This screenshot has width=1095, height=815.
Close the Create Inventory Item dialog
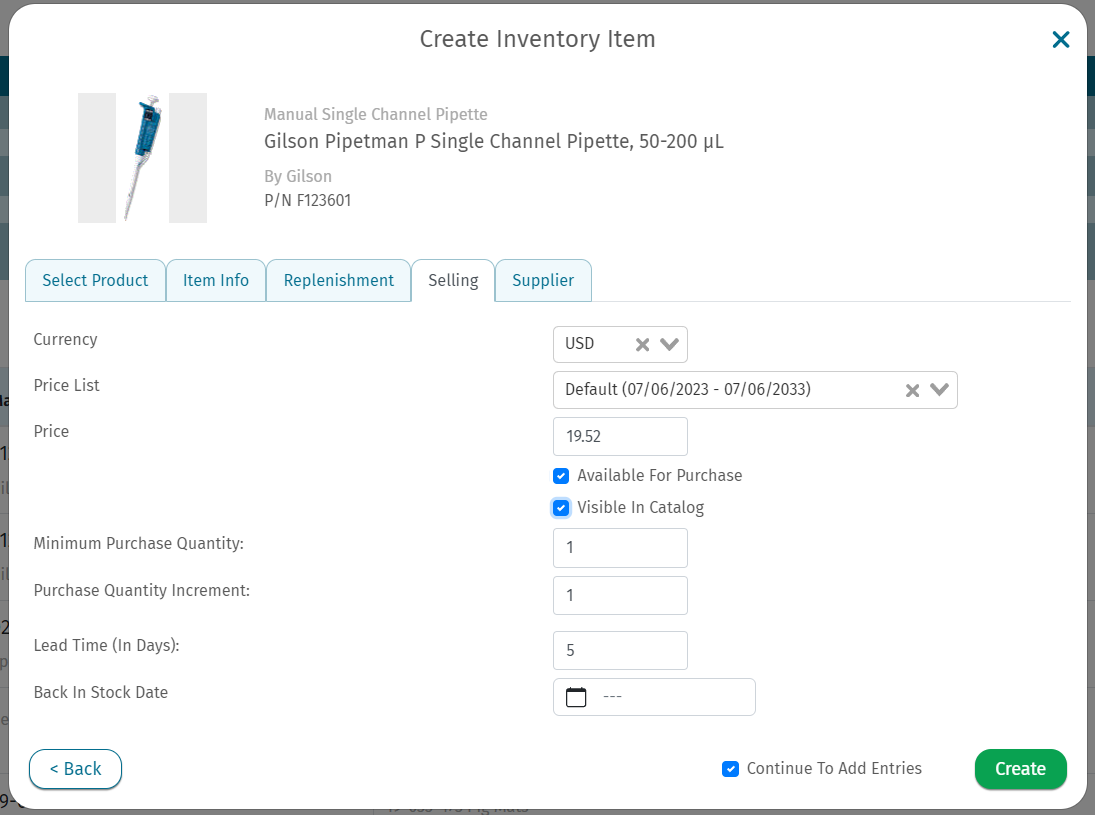click(x=1060, y=40)
